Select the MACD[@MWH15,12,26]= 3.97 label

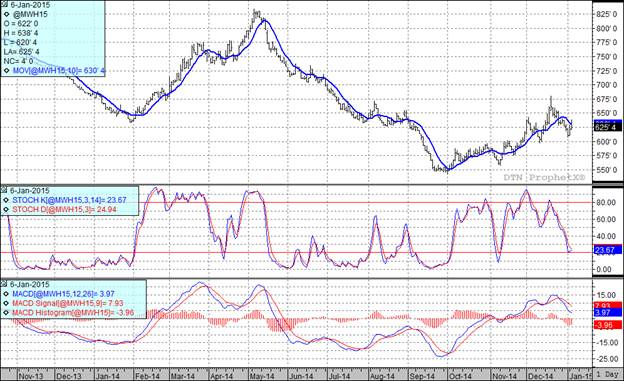coord(63,294)
